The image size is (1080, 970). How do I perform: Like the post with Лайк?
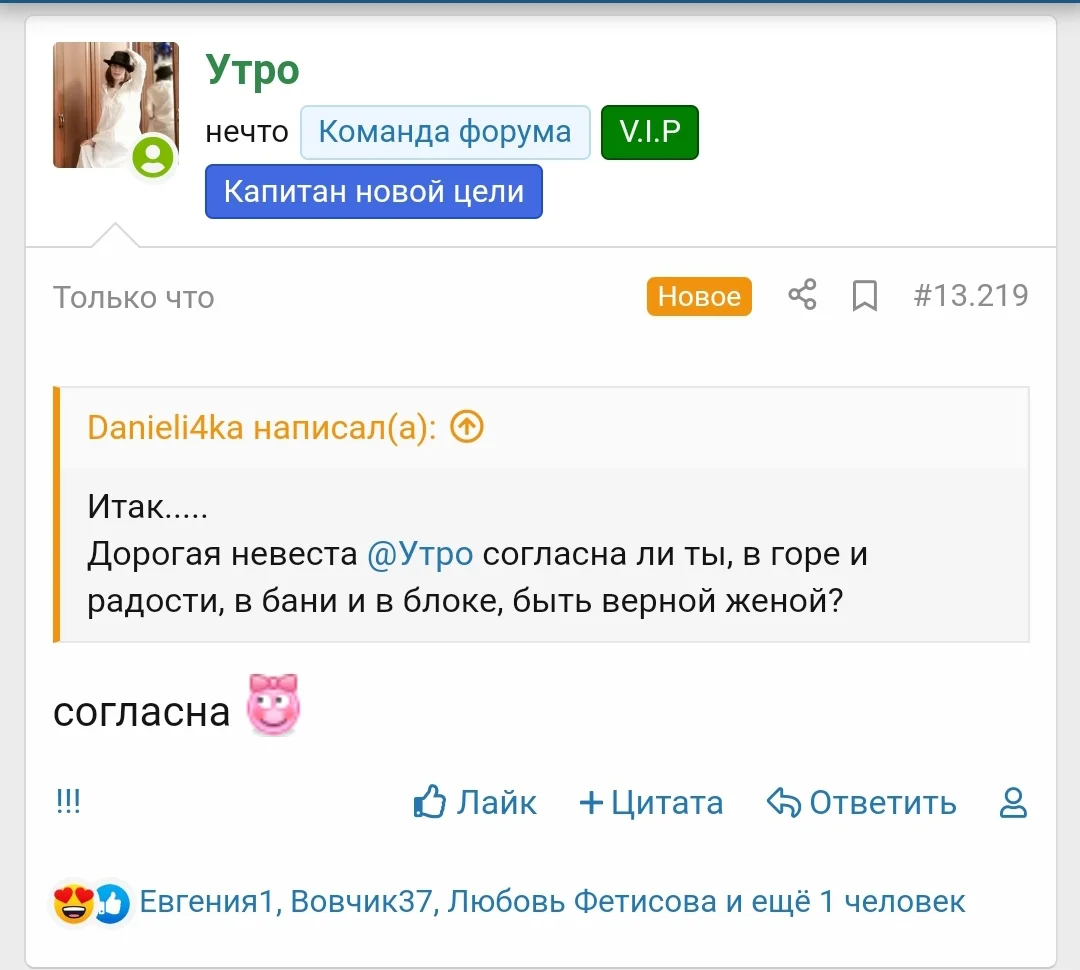(475, 803)
